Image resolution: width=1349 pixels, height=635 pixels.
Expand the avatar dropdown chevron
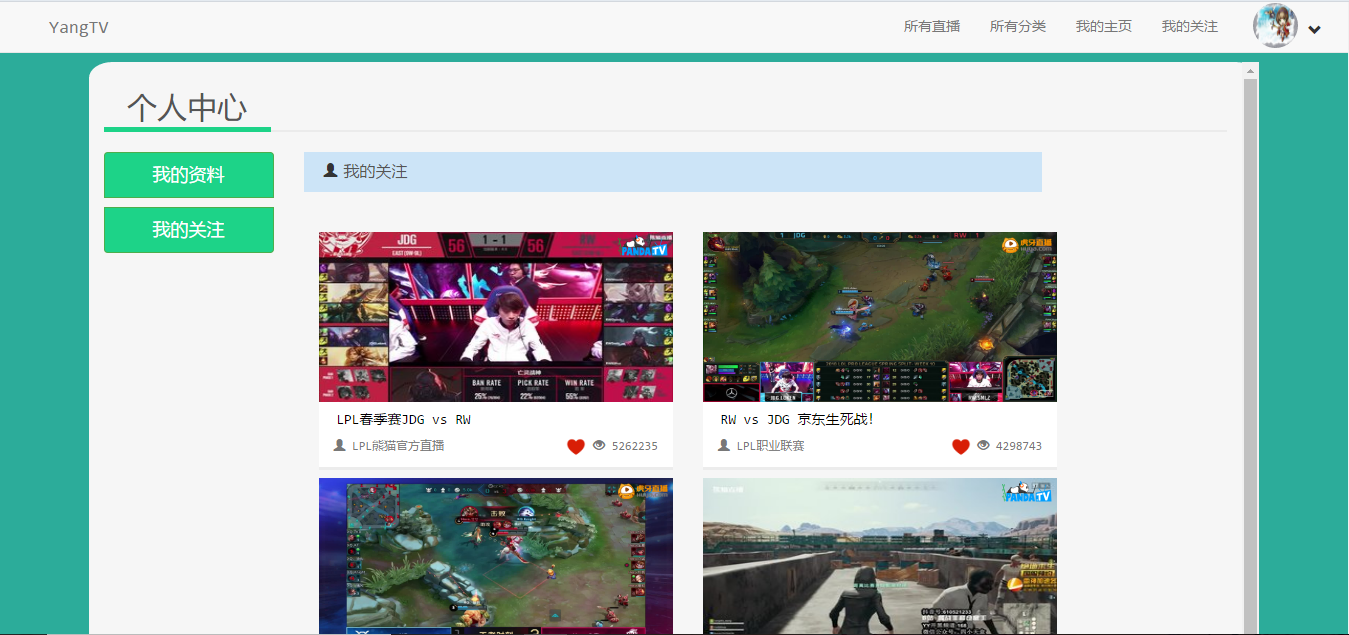[x=1314, y=30]
